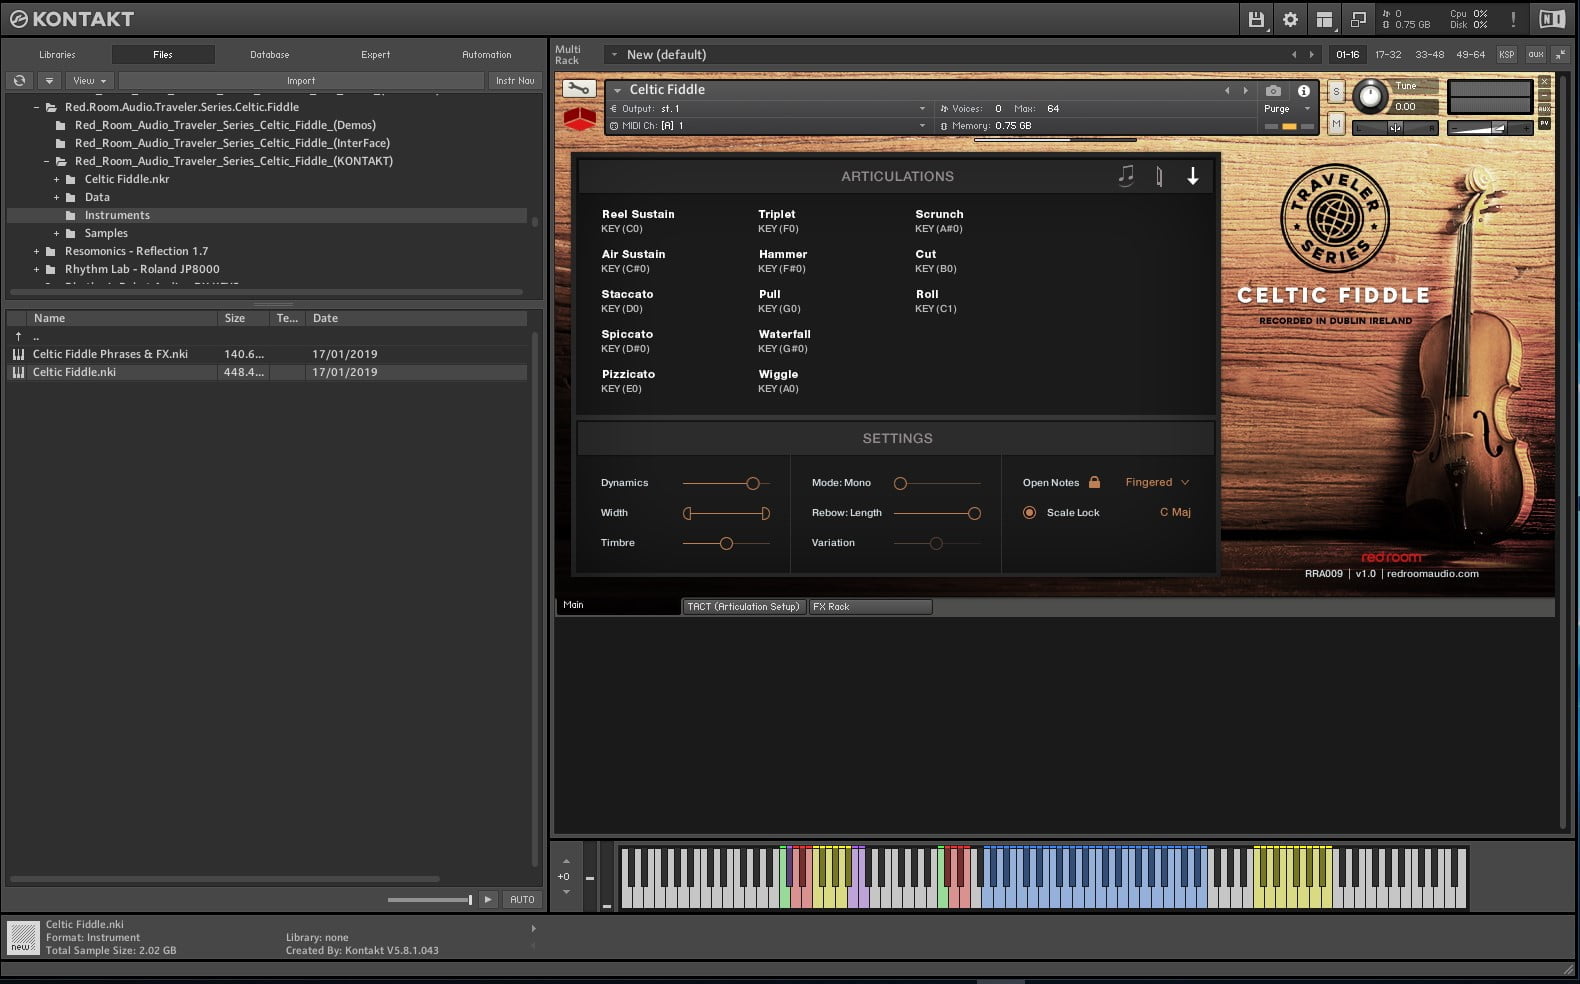Toggle the Open Notes lock
This screenshot has height=984, width=1580.
pos(1094,482)
